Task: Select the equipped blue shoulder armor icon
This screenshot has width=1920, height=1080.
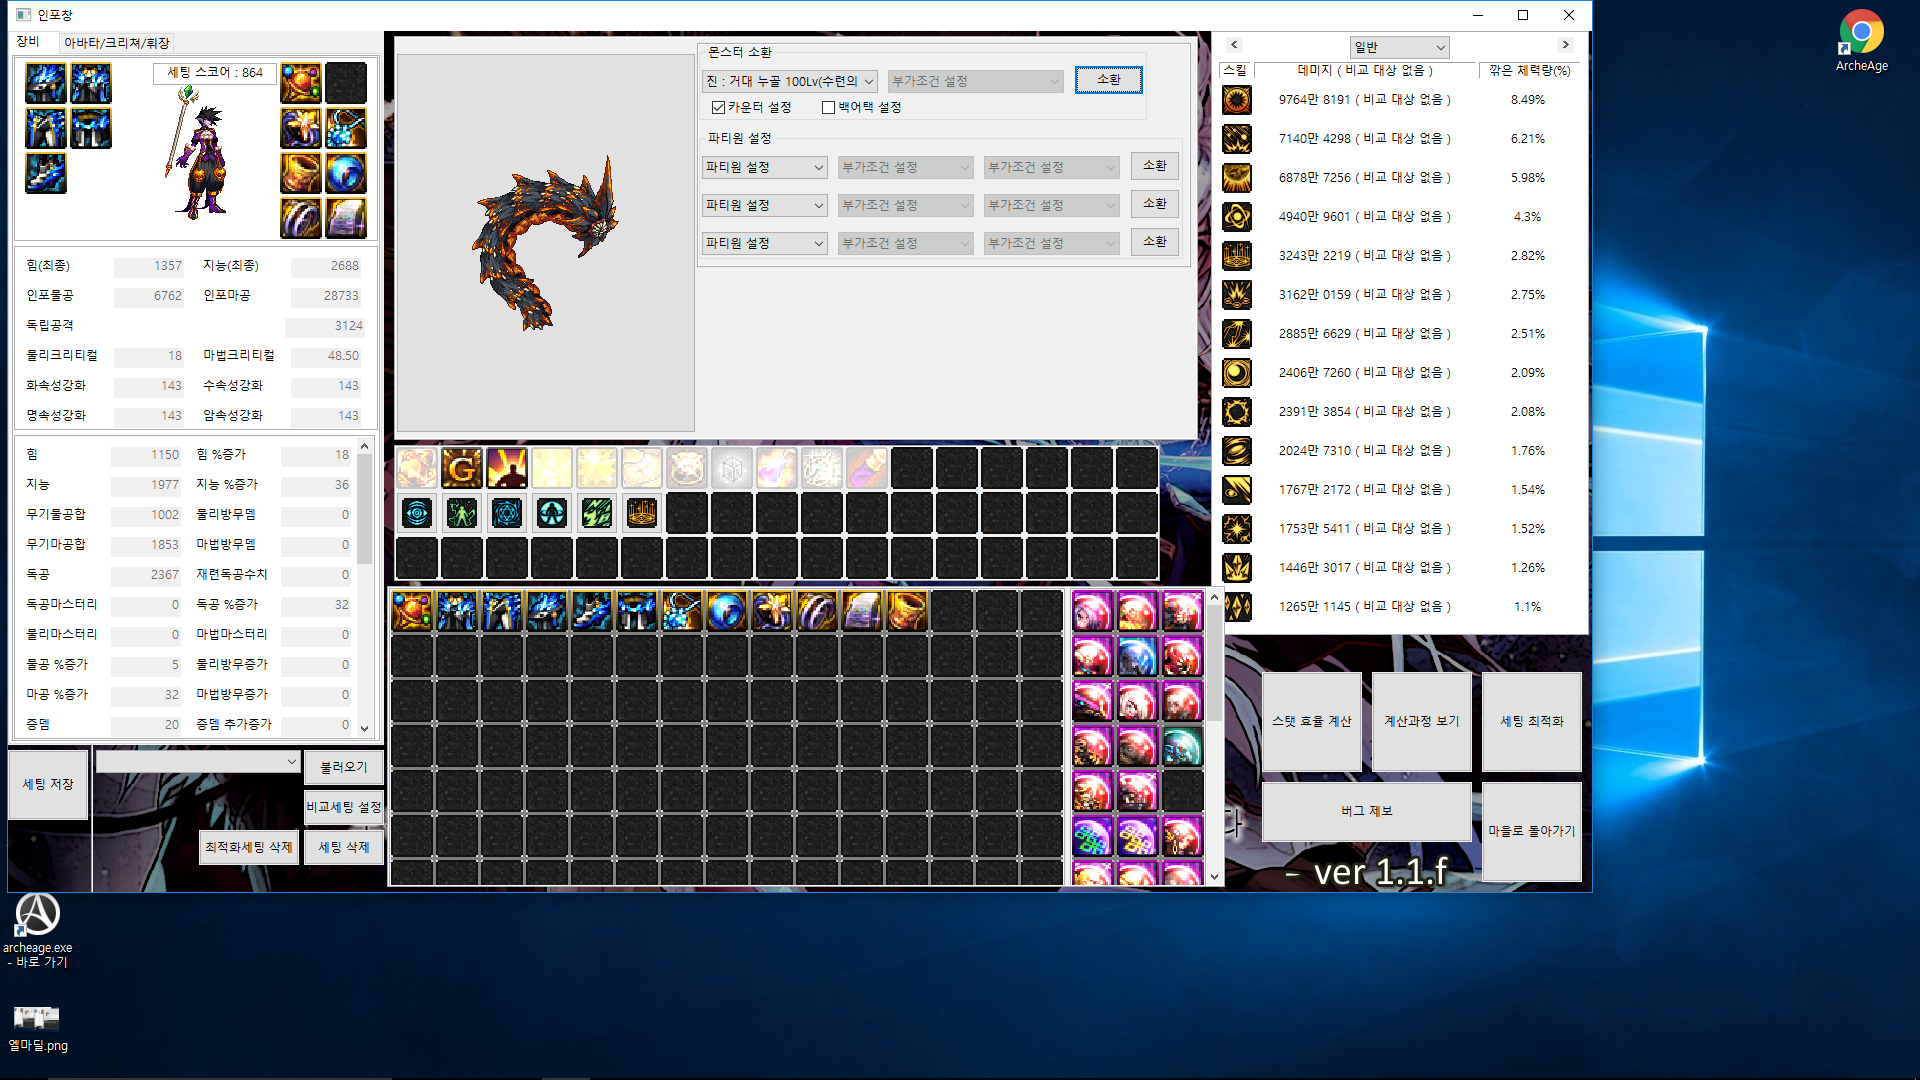Action: tap(46, 83)
